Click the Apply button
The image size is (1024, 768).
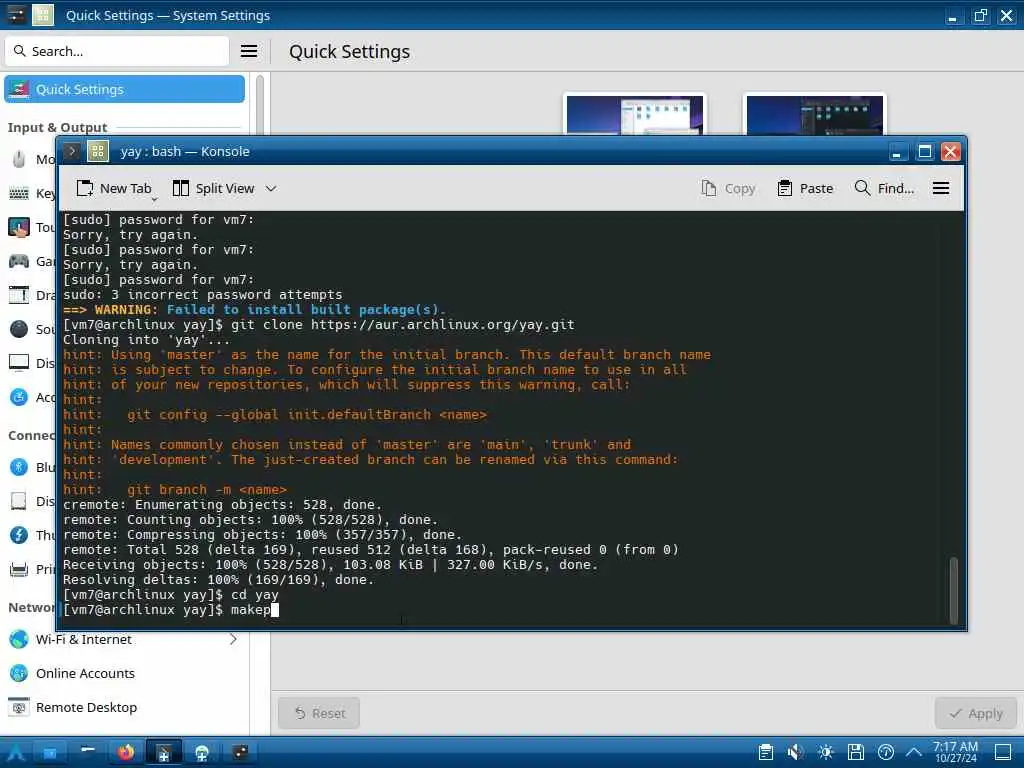(976, 713)
